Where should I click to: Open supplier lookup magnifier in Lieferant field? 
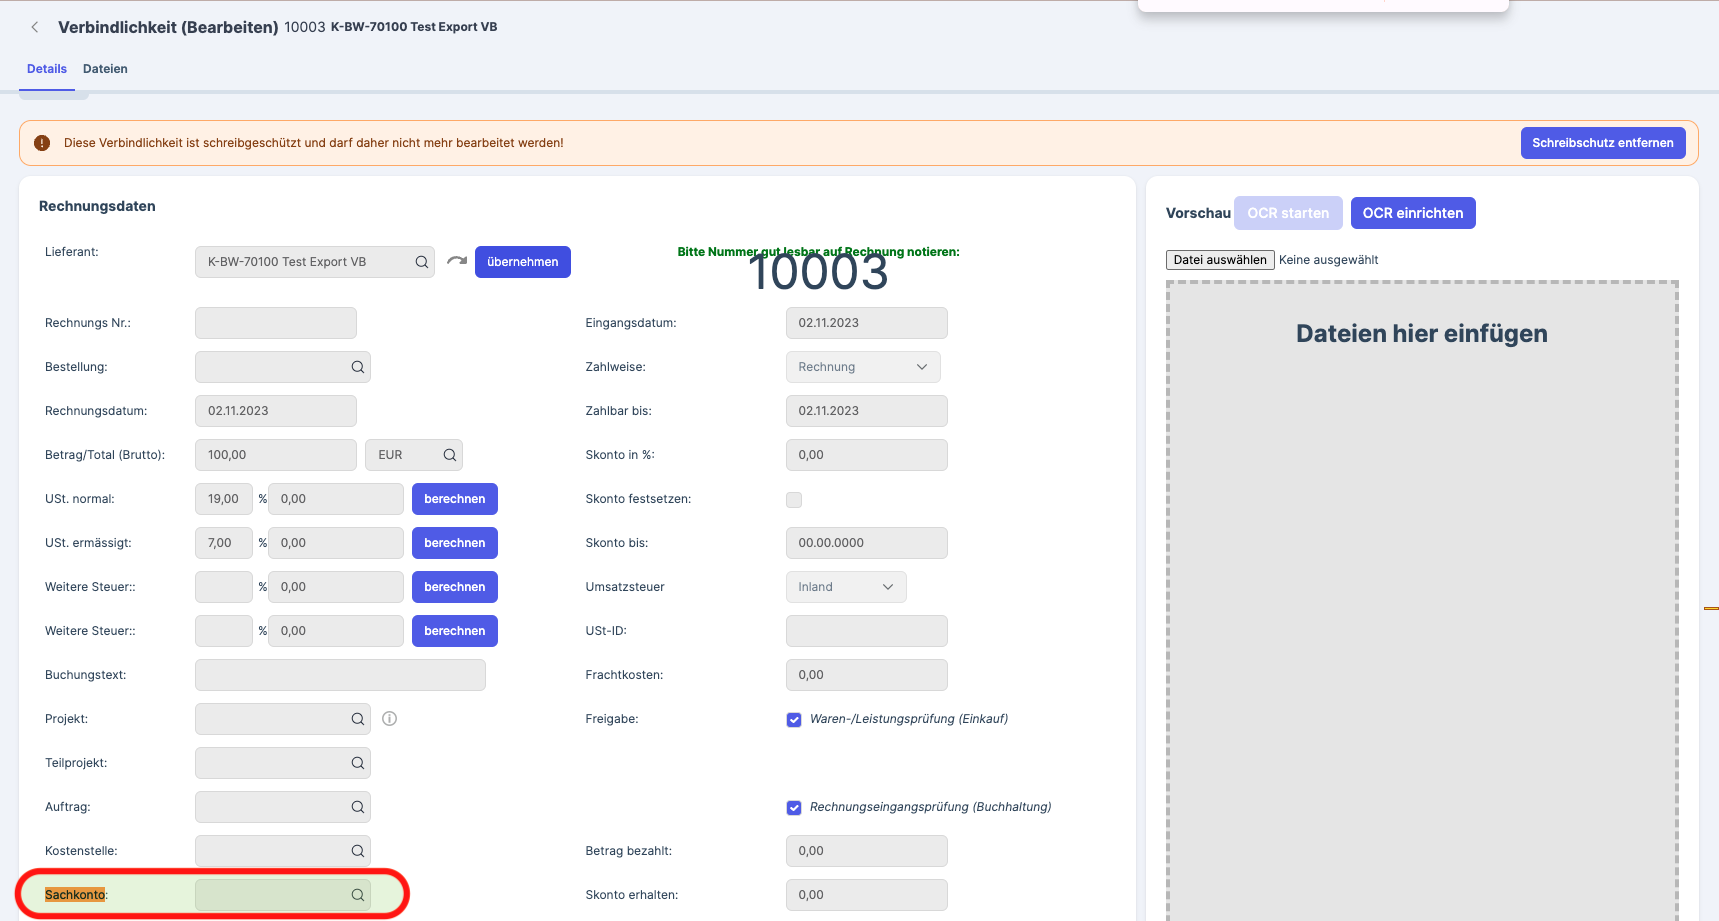click(x=421, y=262)
